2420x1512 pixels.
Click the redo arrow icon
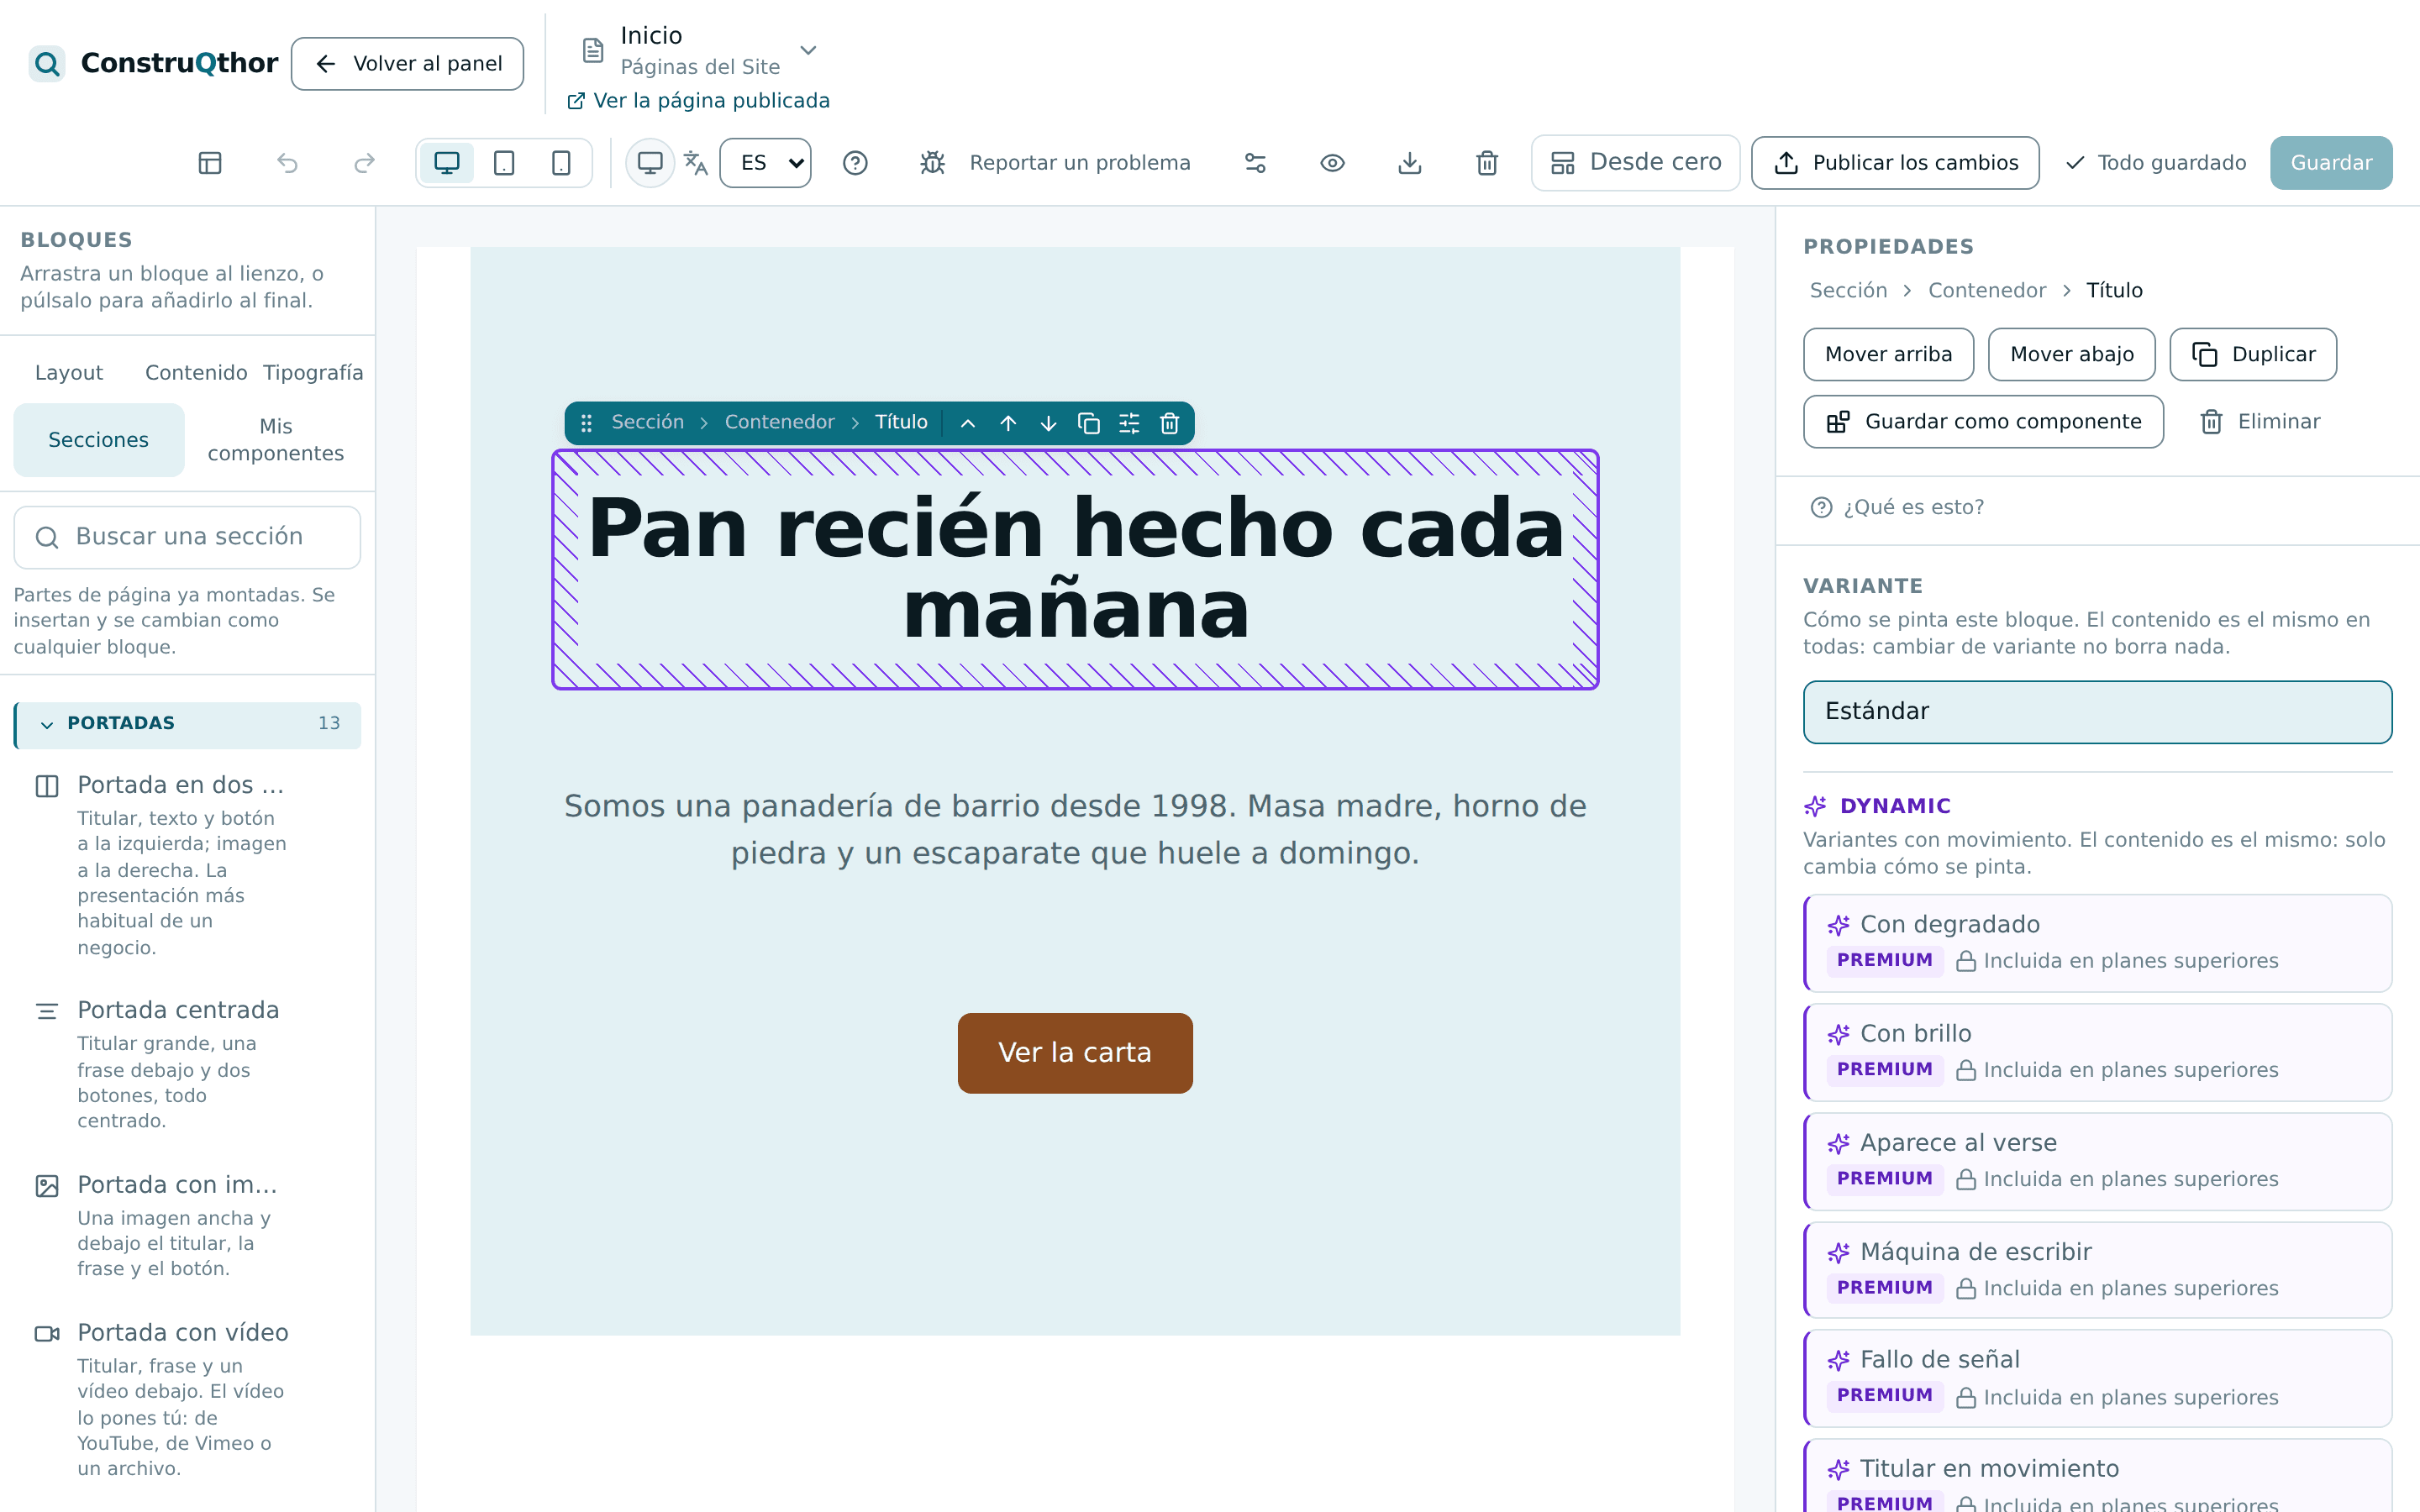tap(364, 163)
